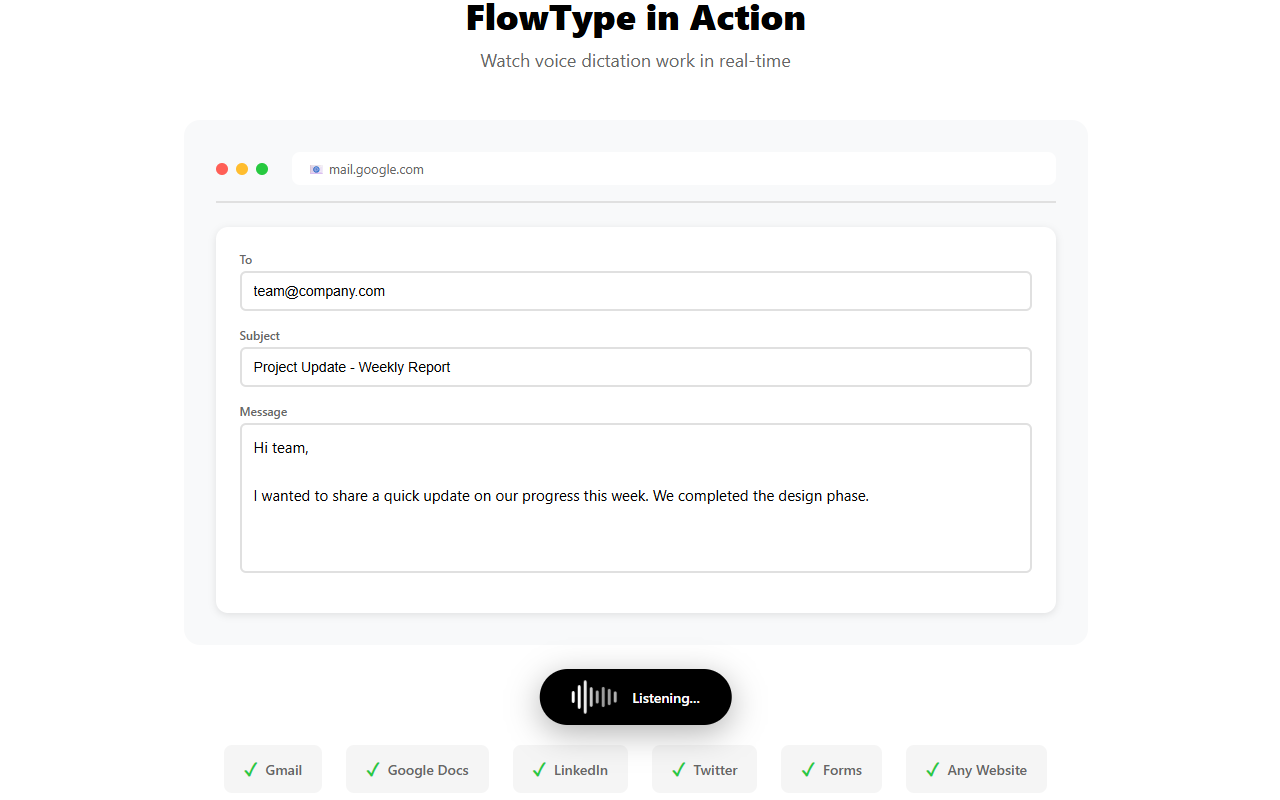Click the Twitter badge
This screenshot has width=1280, height=800.
tap(704, 769)
